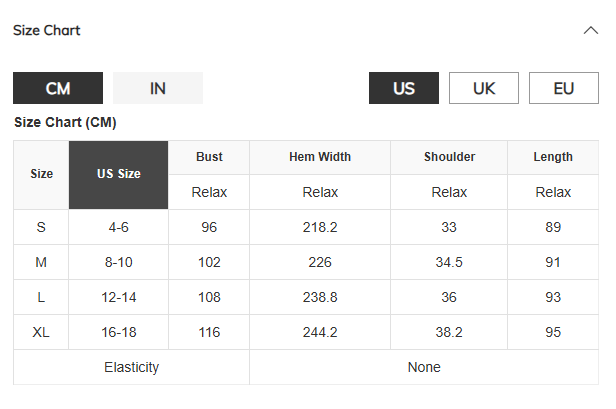Click the Size Chart heading
The image size is (616, 409).
(x=47, y=30)
